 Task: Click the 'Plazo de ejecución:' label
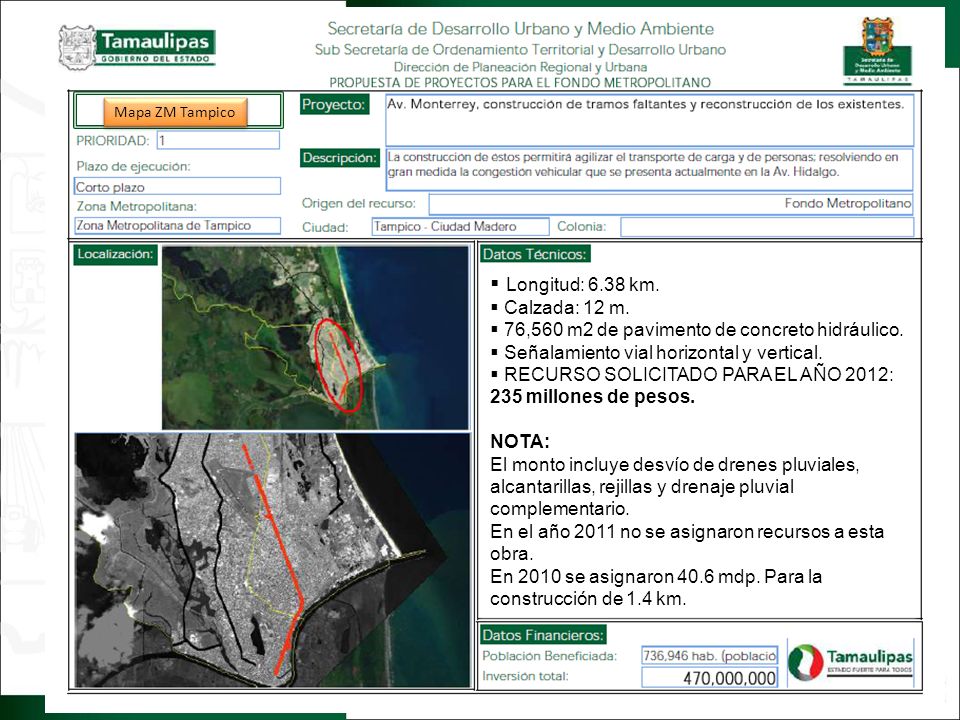tap(133, 167)
